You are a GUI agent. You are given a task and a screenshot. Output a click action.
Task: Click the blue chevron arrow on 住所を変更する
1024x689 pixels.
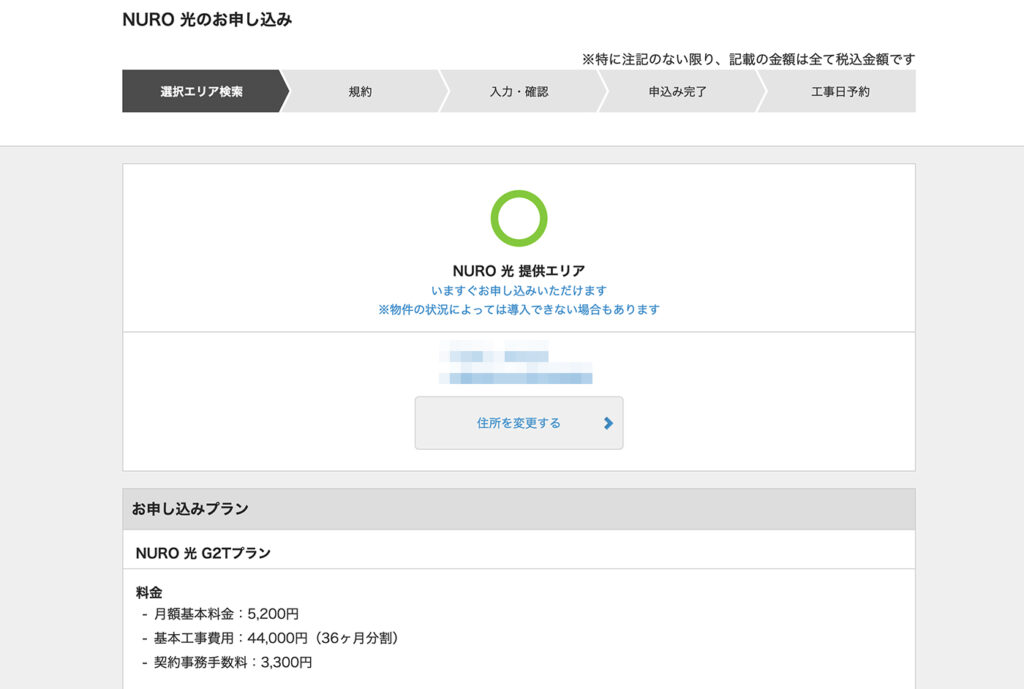coord(608,423)
